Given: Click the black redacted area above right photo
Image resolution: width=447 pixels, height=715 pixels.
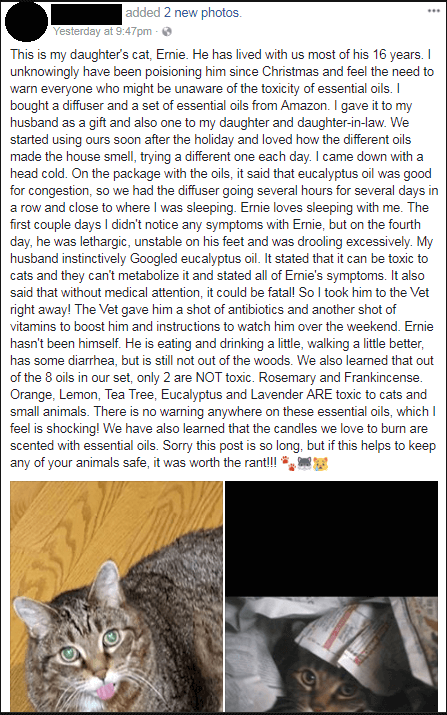Looking at the screenshot, I should [332, 539].
